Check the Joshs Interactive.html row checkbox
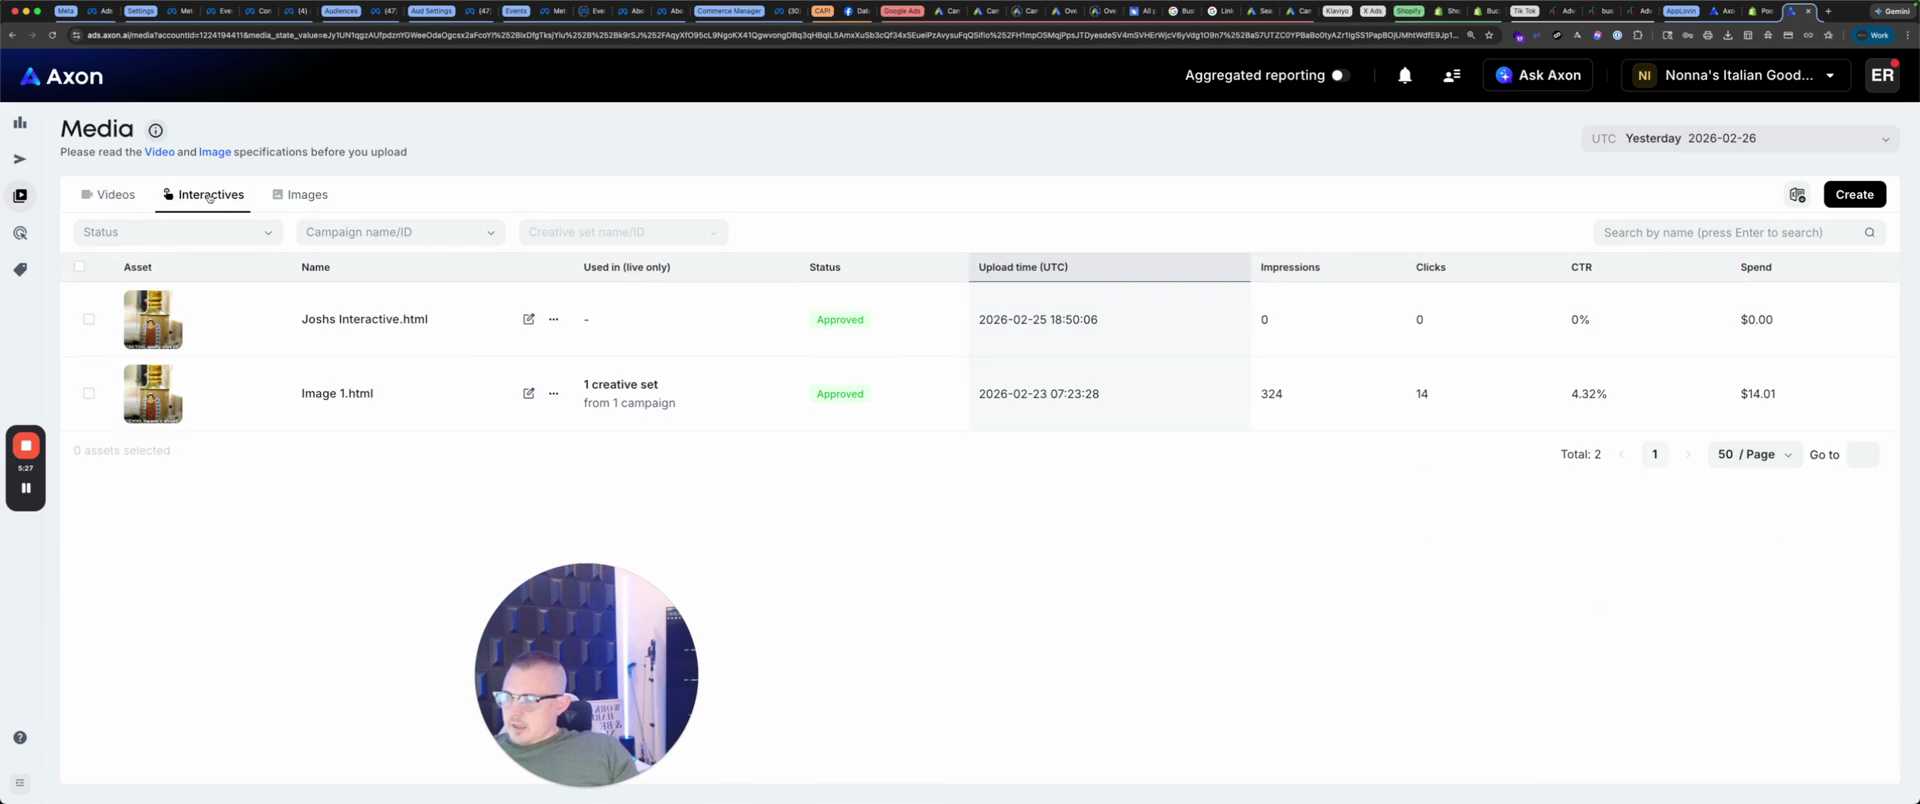Image resolution: width=1920 pixels, height=804 pixels. point(89,320)
